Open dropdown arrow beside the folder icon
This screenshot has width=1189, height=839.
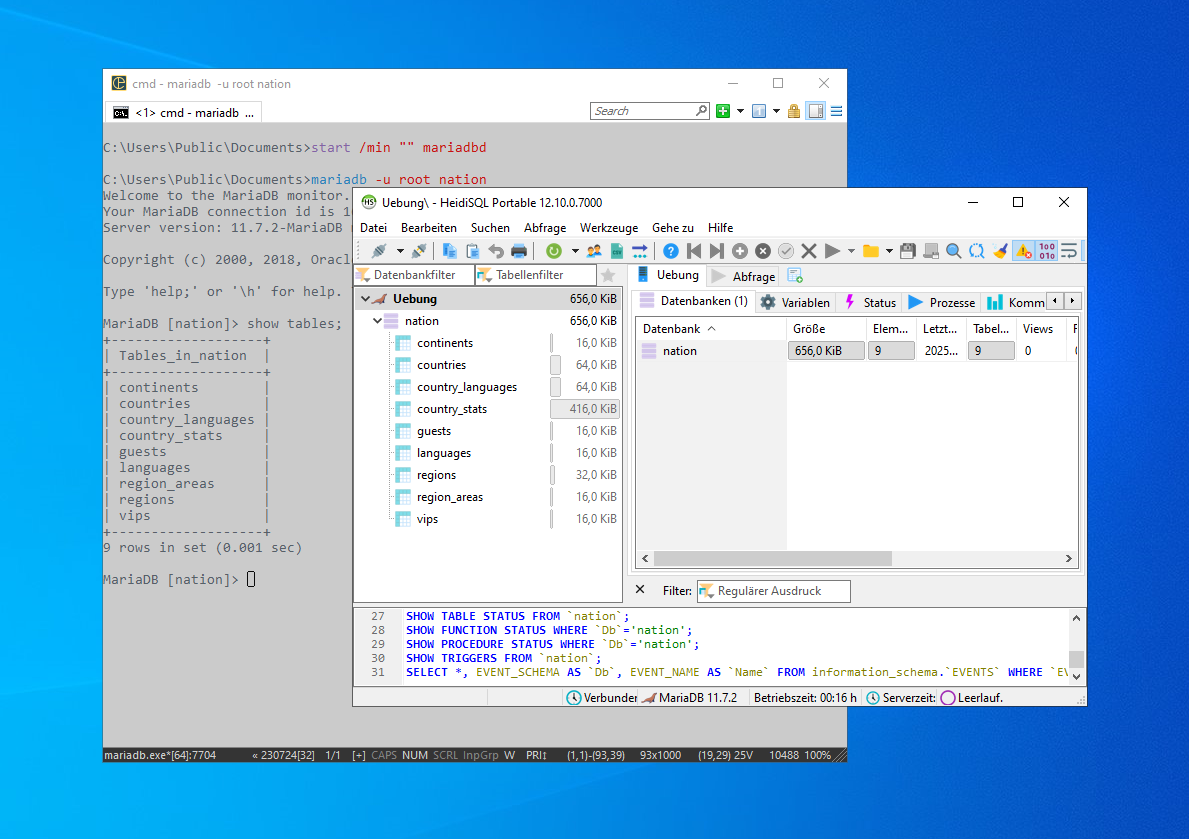tap(889, 251)
